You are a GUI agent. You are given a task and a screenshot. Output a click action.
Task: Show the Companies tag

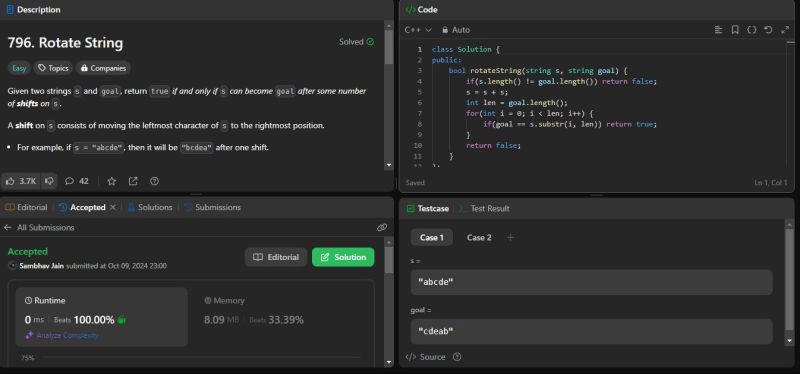point(103,68)
